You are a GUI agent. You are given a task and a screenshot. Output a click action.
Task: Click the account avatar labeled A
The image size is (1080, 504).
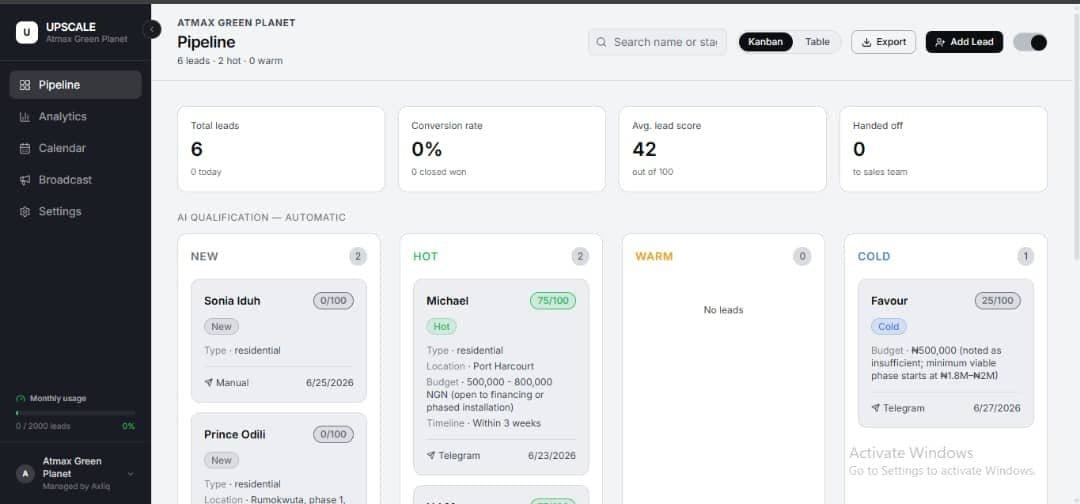click(25, 474)
